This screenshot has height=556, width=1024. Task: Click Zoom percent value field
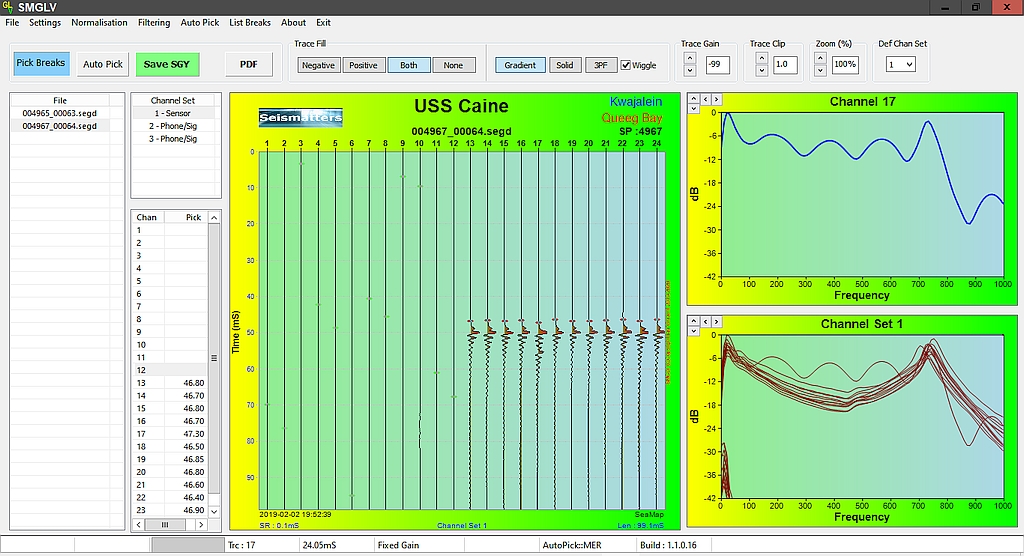coord(845,64)
